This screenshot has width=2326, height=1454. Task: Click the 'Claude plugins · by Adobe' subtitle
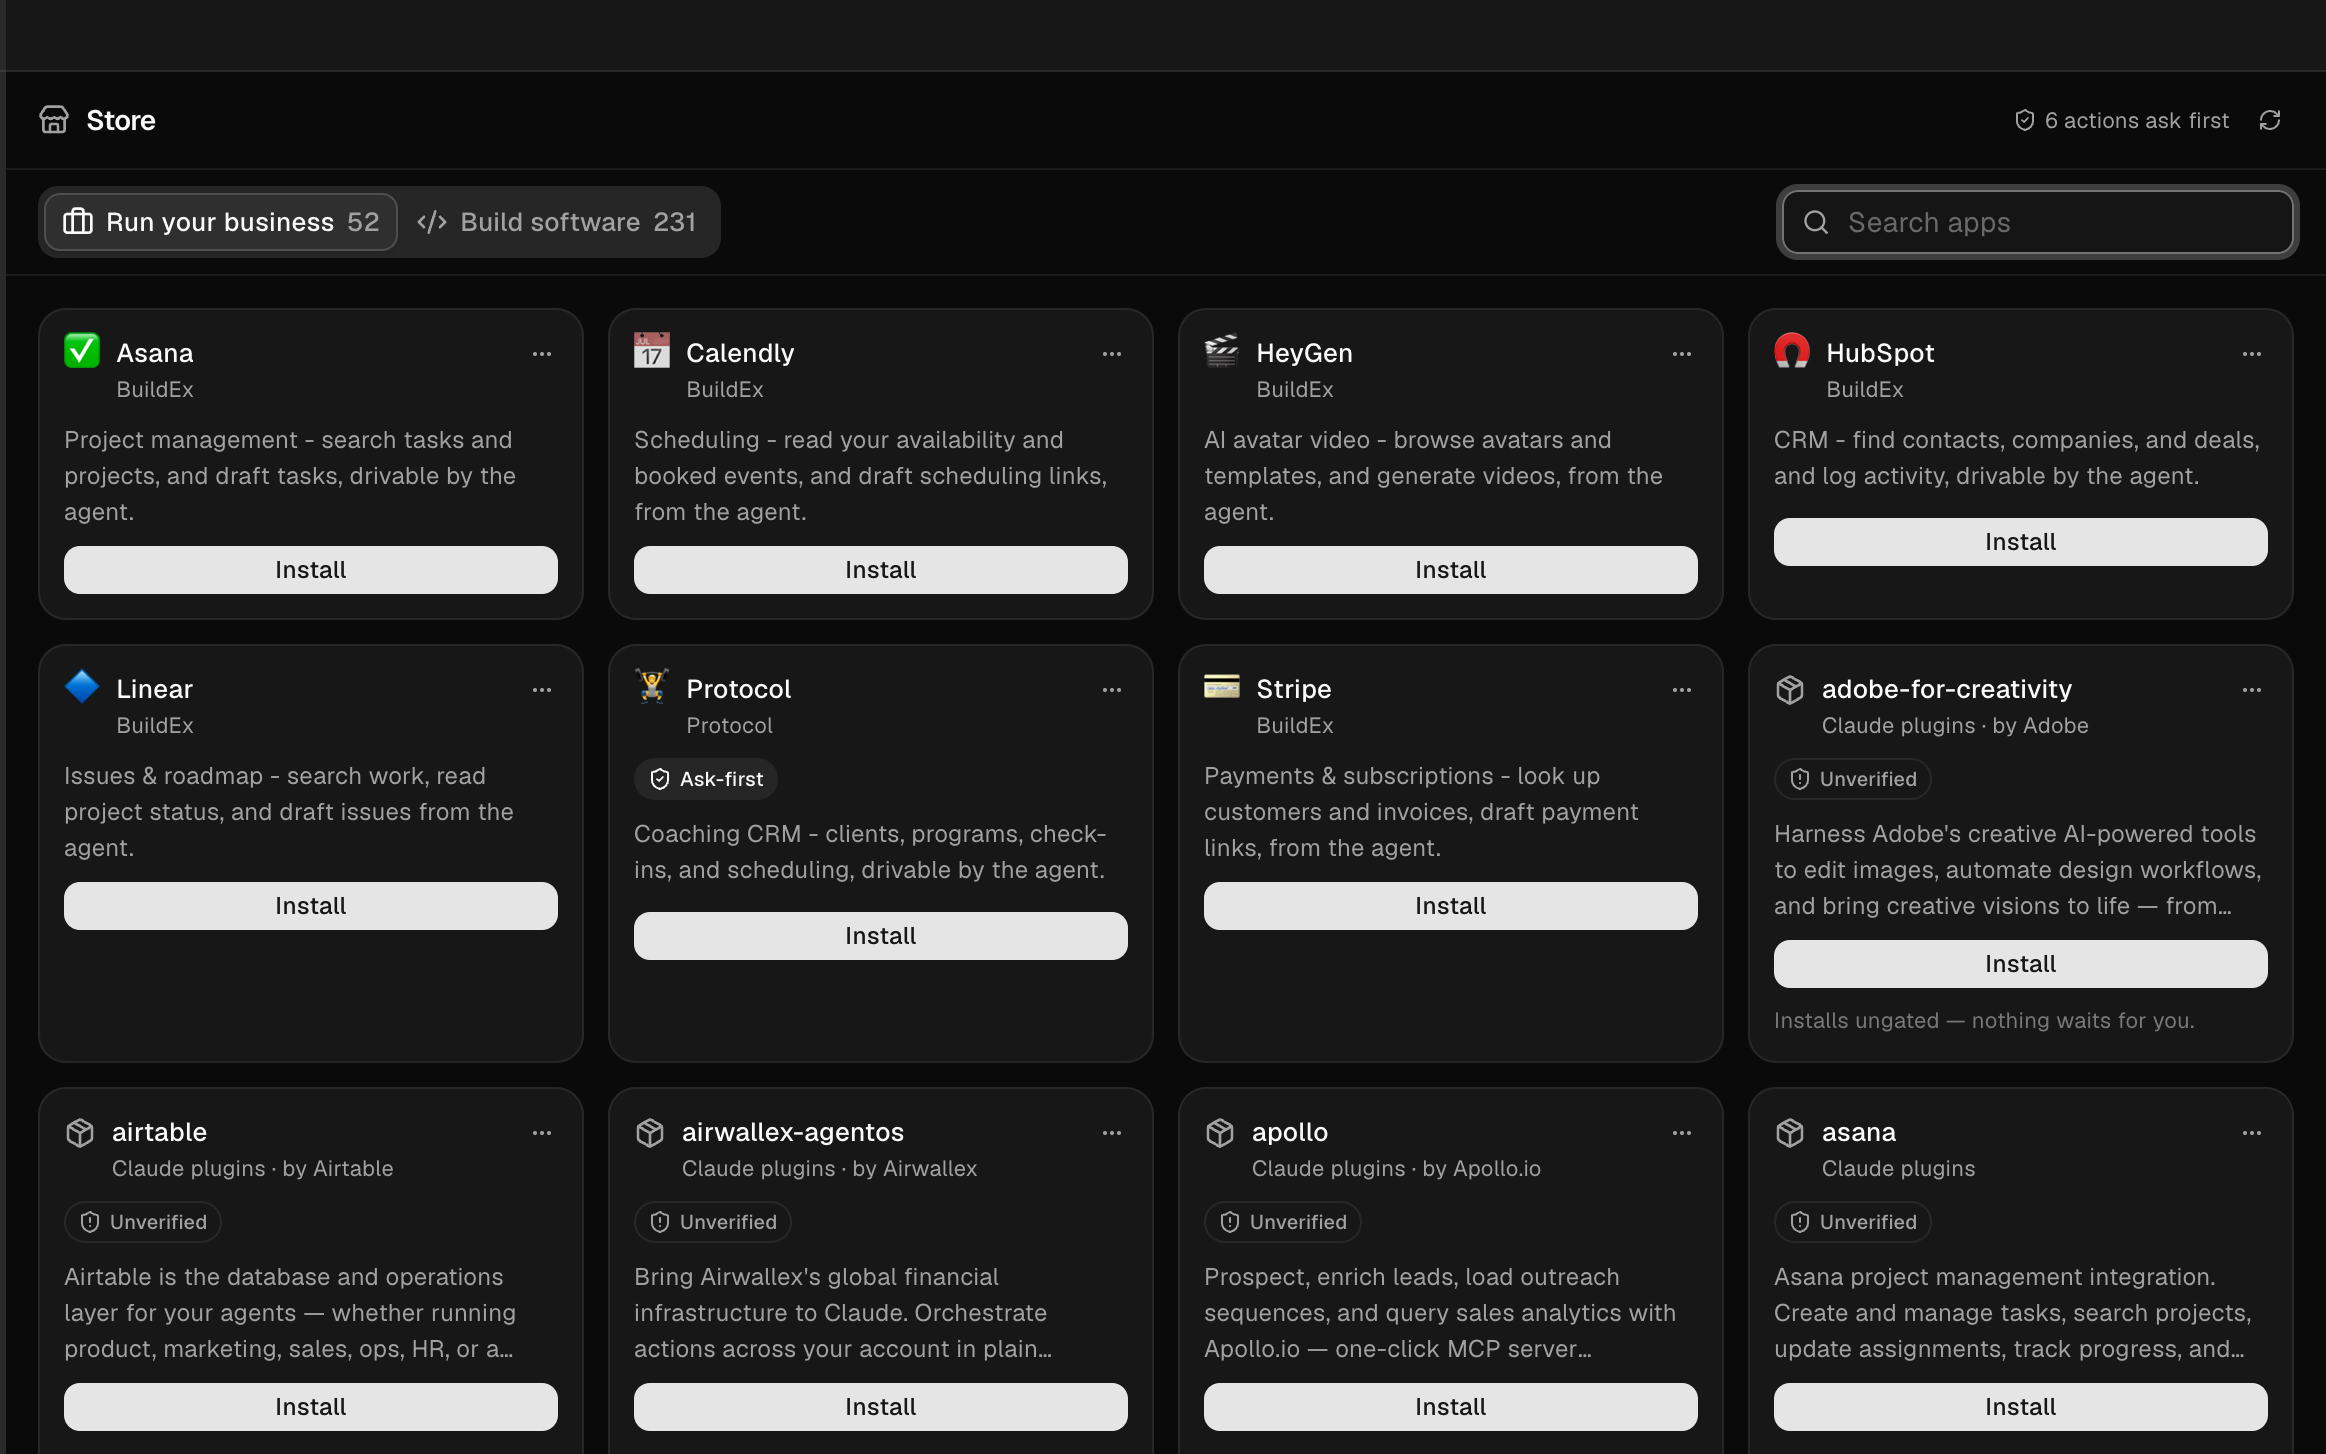(1955, 725)
